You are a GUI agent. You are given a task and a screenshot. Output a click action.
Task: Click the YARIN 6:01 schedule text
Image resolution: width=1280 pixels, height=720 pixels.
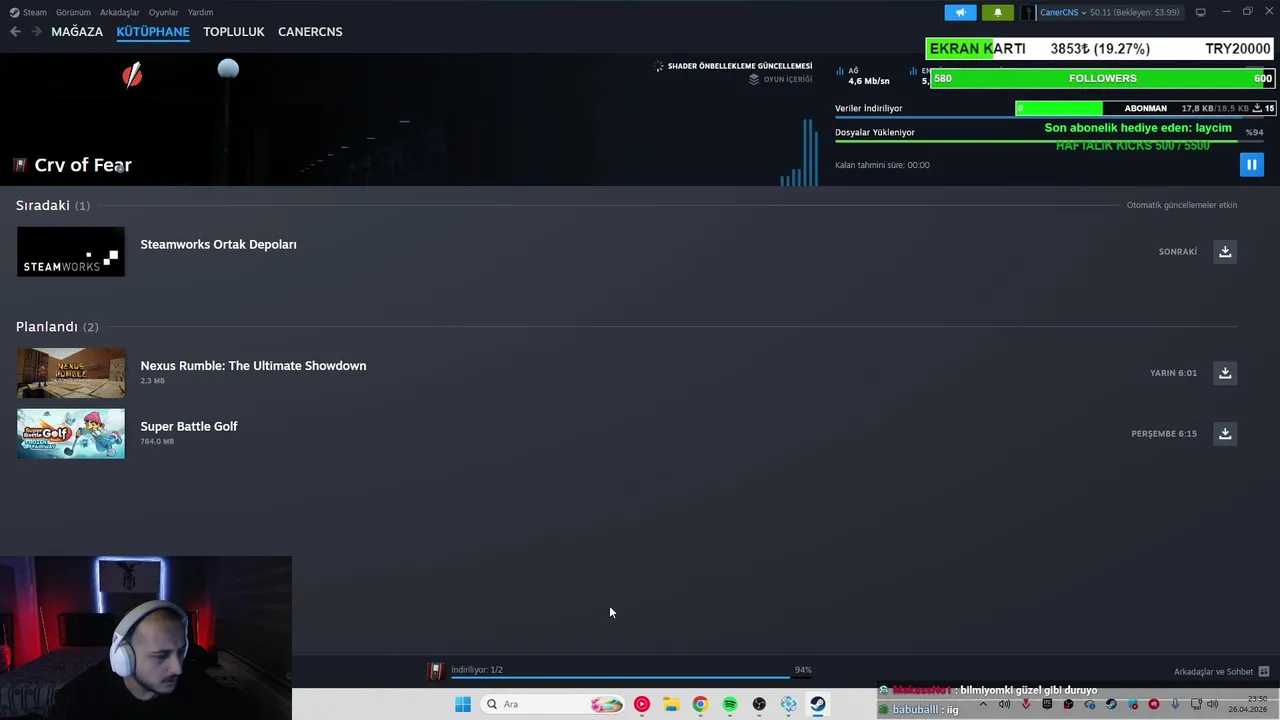1173,373
